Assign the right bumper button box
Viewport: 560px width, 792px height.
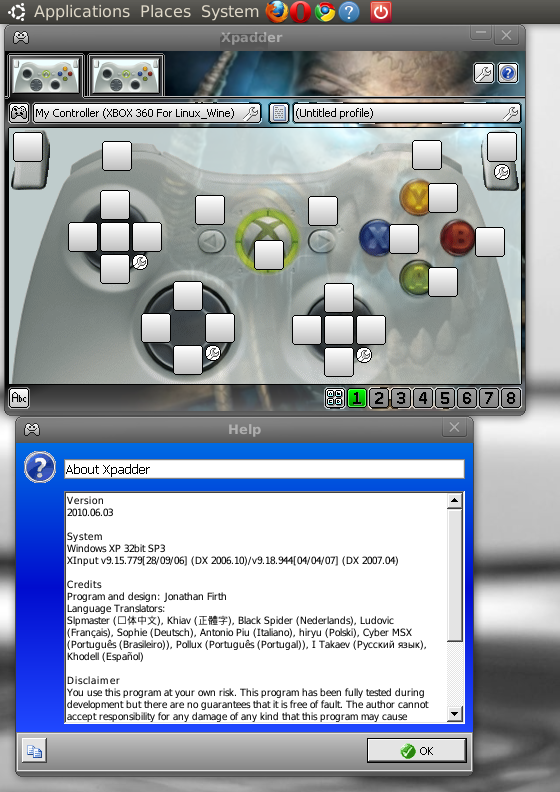point(427,155)
